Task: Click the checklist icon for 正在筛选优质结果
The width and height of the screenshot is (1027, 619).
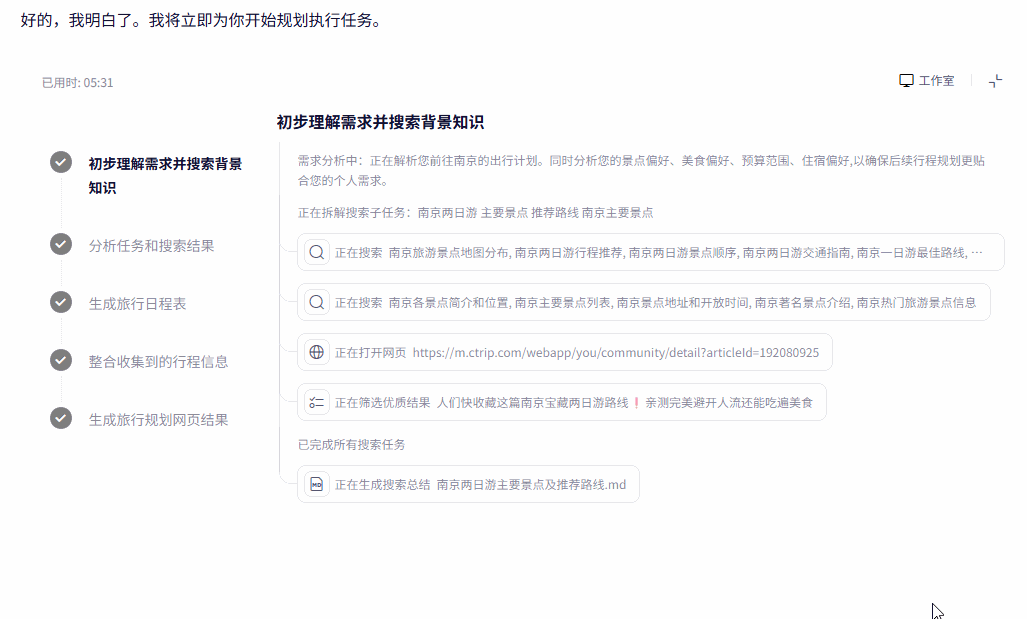Action: 317,402
